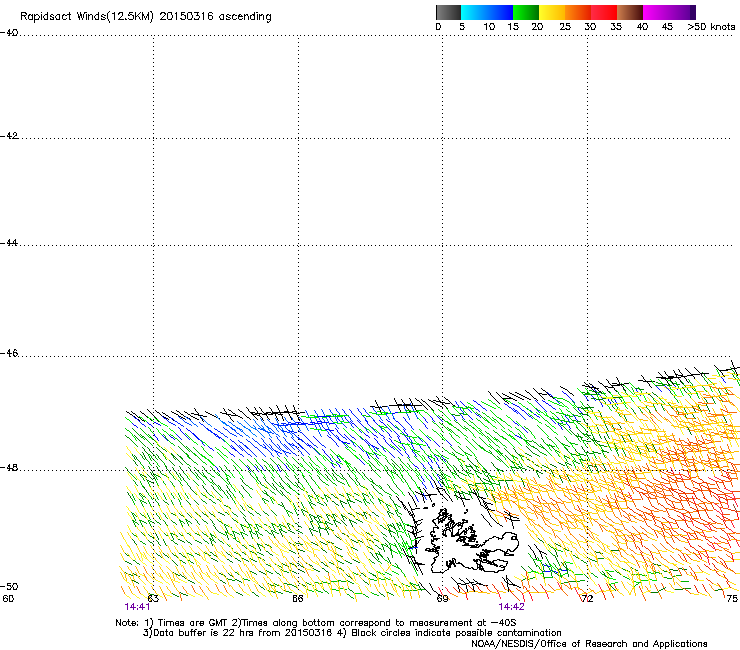Click the '-46' latitude axis label
This screenshot has height=650, width=740.
pos(9,354)
